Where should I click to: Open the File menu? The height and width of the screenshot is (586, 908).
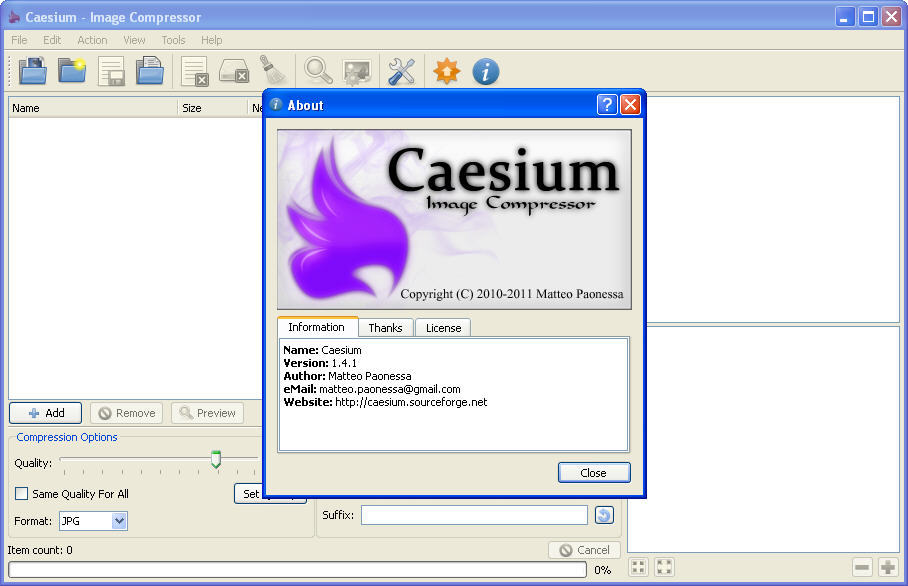[x=18, y=40]
